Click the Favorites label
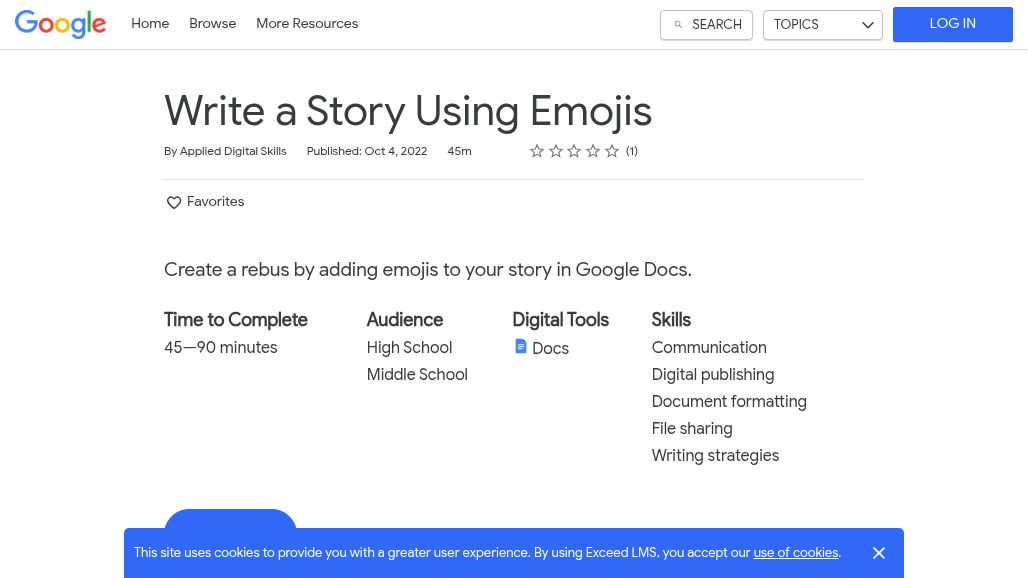The width and height of the screenshot is (1028, 578). [215, 202]
